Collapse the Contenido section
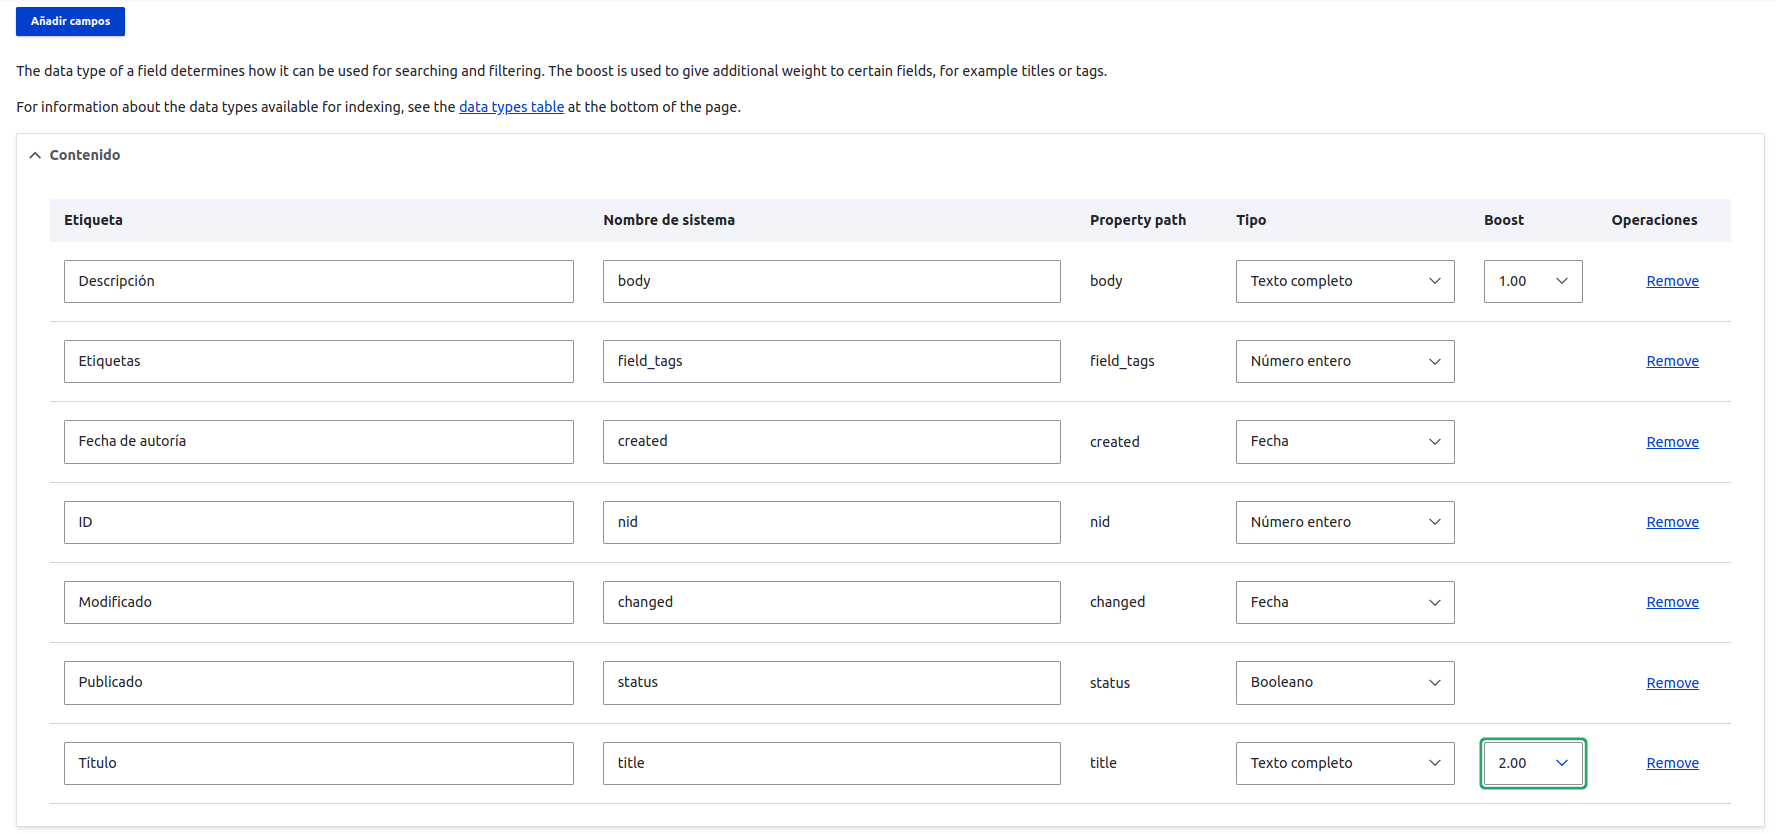This screenshot has height=834, width=1776. 75,155
